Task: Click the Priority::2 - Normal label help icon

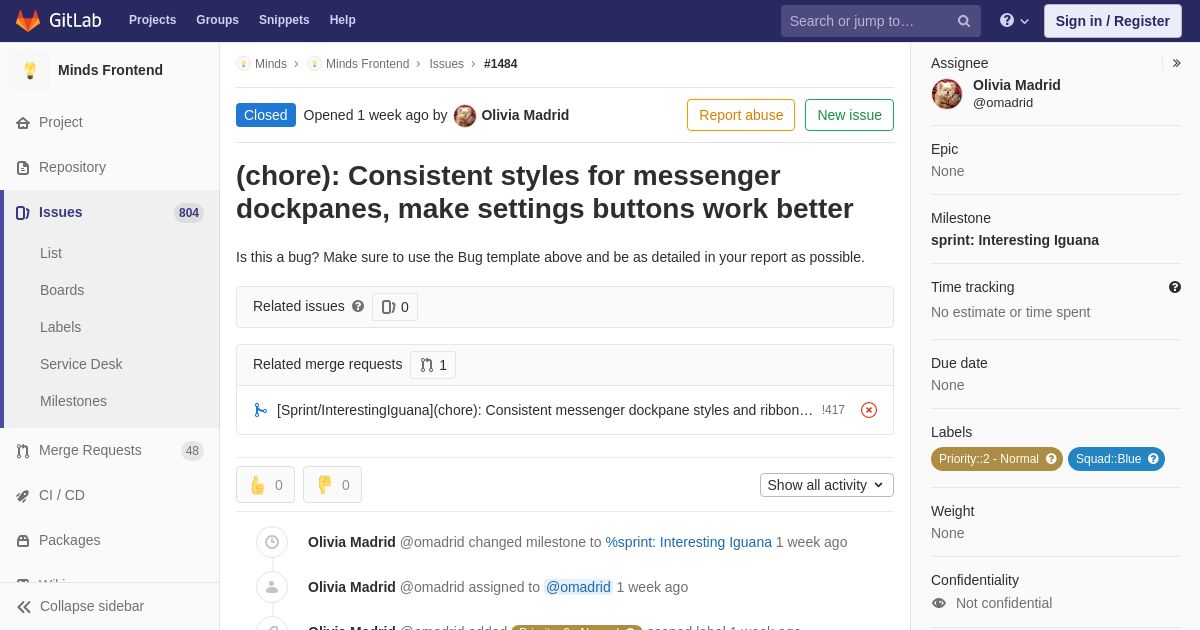Action: pos(1051,459)
